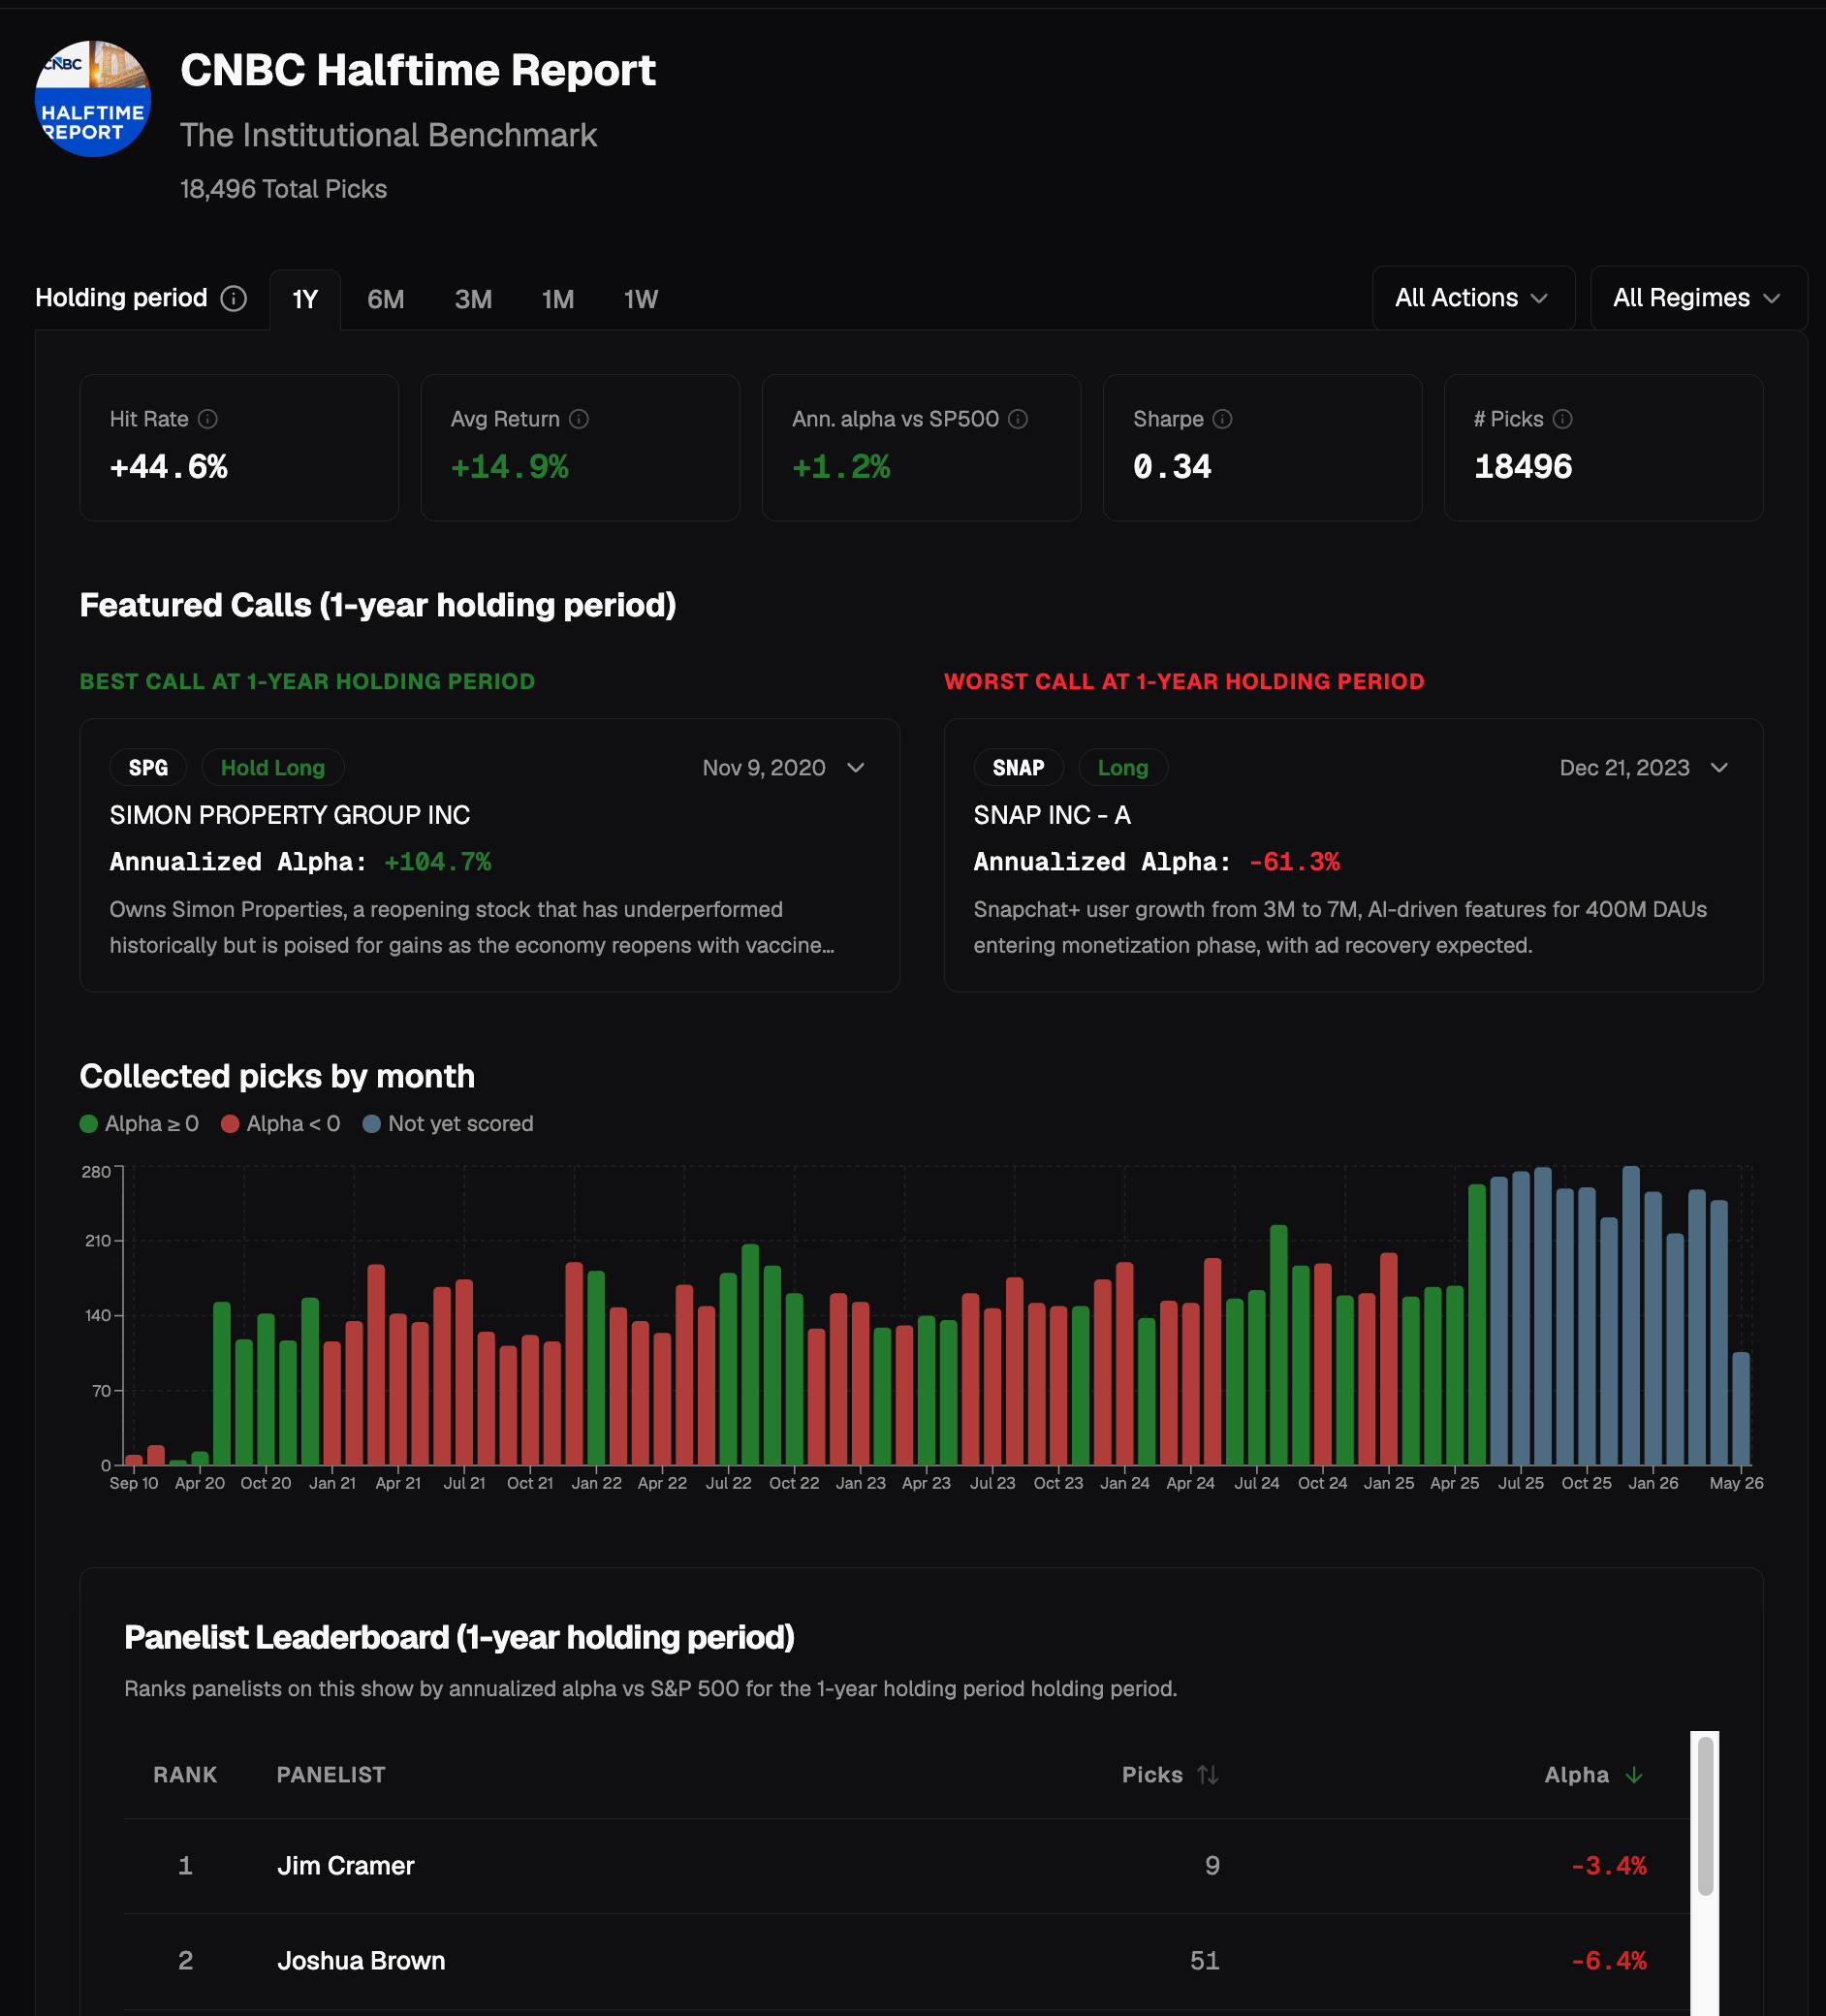1826x2016 pixels.
Task: Click the RANK column header
Action: [185, 1775]
